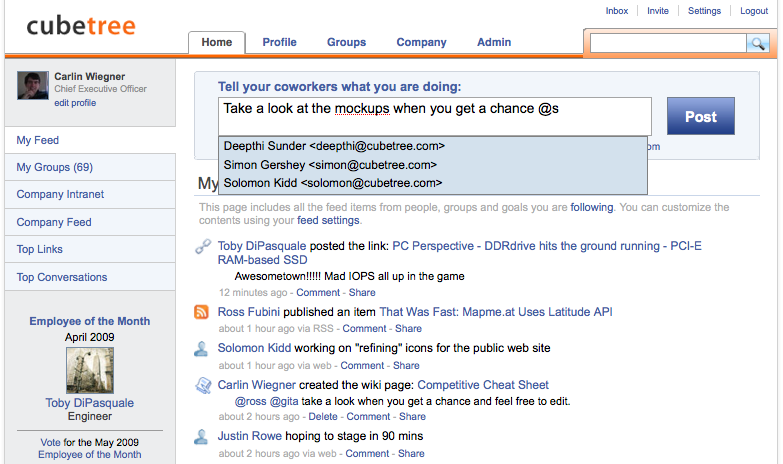
Task: Click the person icon beside Solomon Kidd's update
Action: [x=202, y=349]
